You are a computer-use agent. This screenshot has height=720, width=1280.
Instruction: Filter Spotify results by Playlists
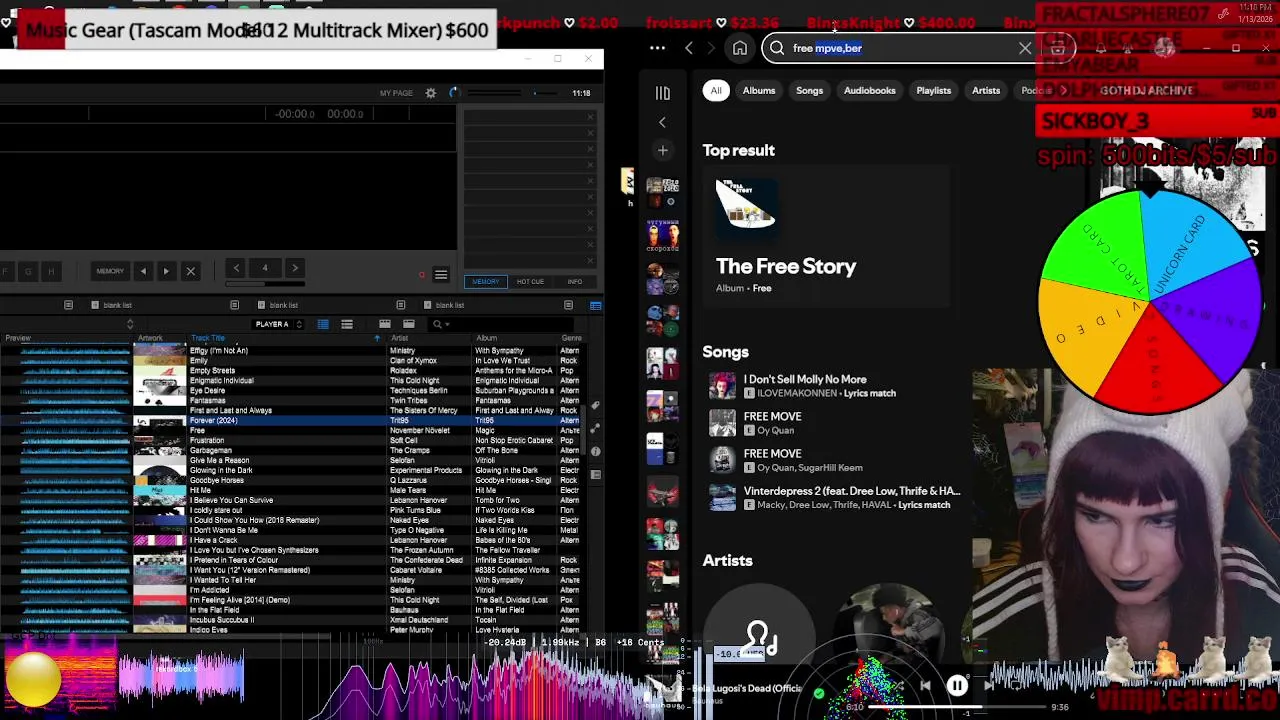pyautogui.click(x=933, y=90)
